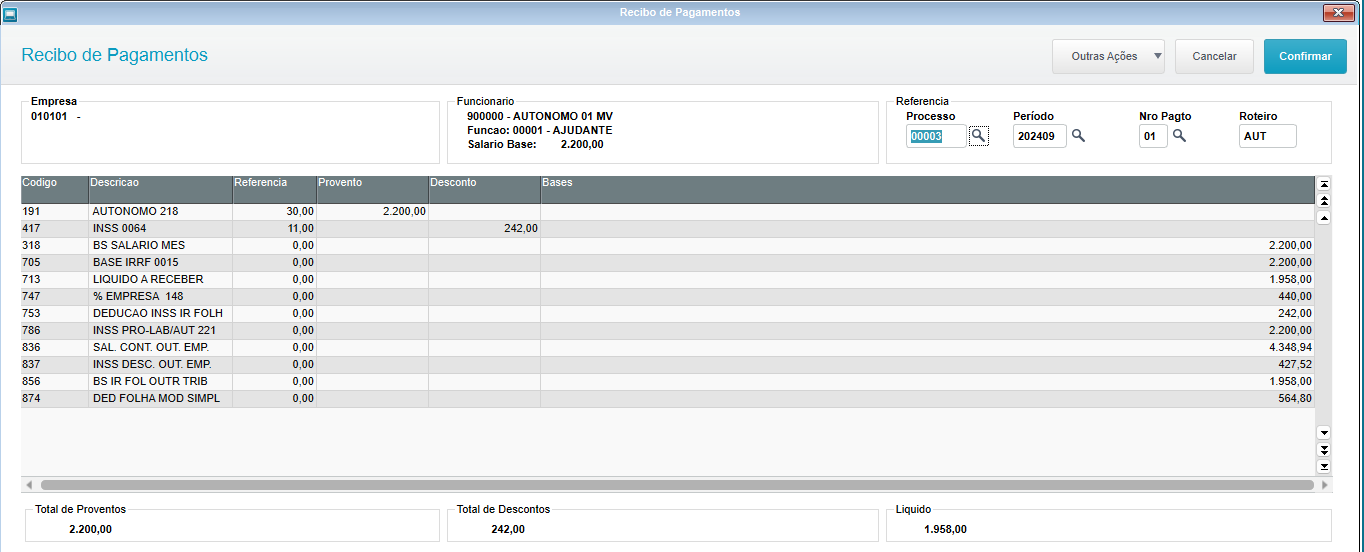The height and width of the screenshot is (552, 1364).
Task: Click the code 836 cell
Action: pos(54,348)
